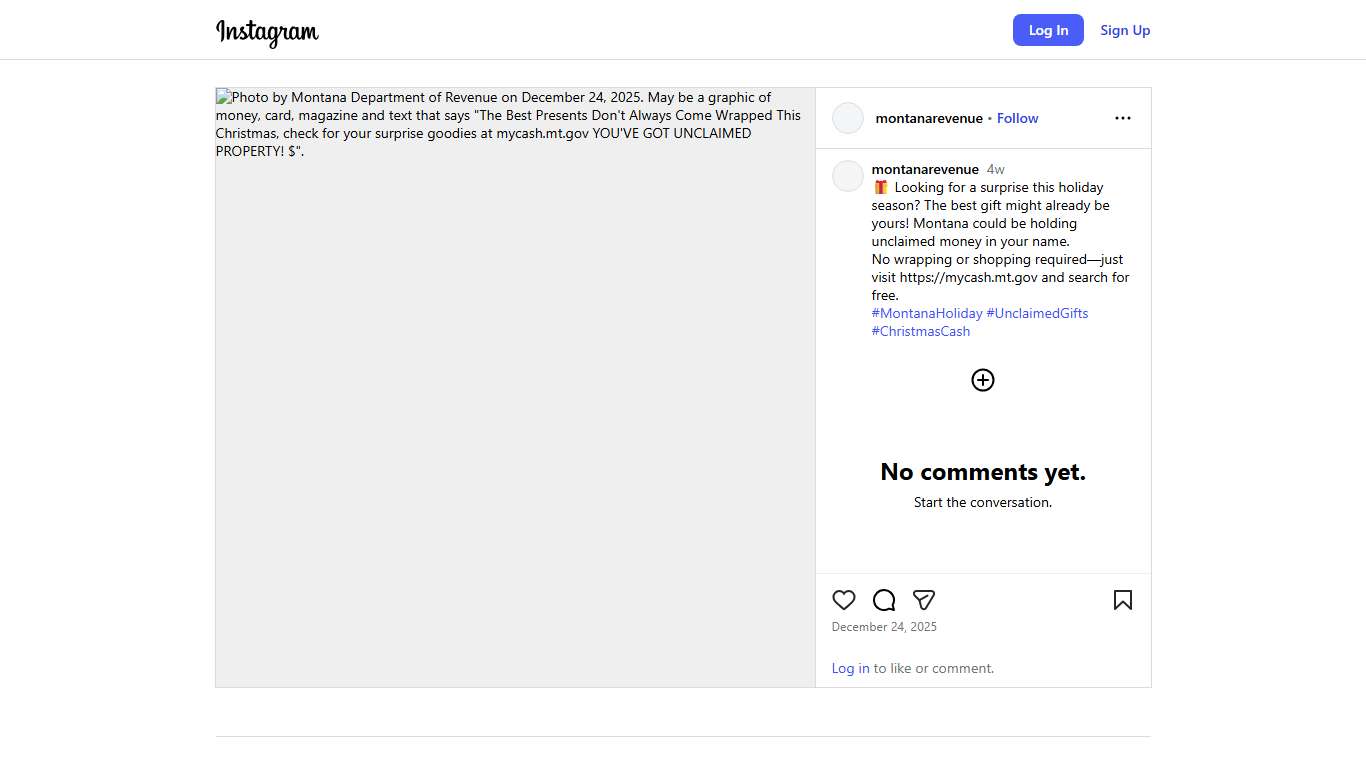Load more comments with plus circle icon
The height and width of the screenshot is (768, 1366).
point(983,380)
